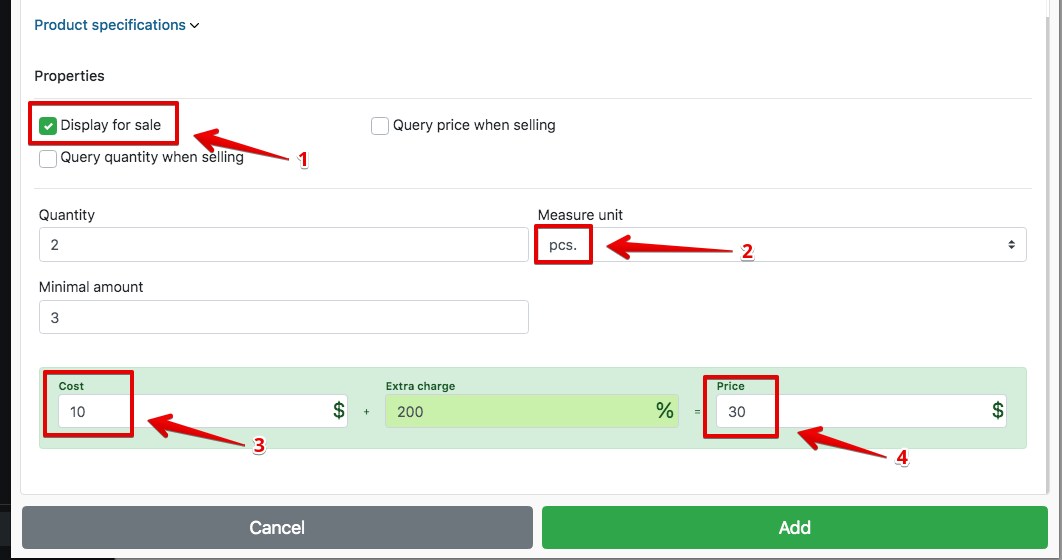Click the dollar icon in the Cost field
Viewport: 1062px width, 560px height.
(x=339, y=411)
